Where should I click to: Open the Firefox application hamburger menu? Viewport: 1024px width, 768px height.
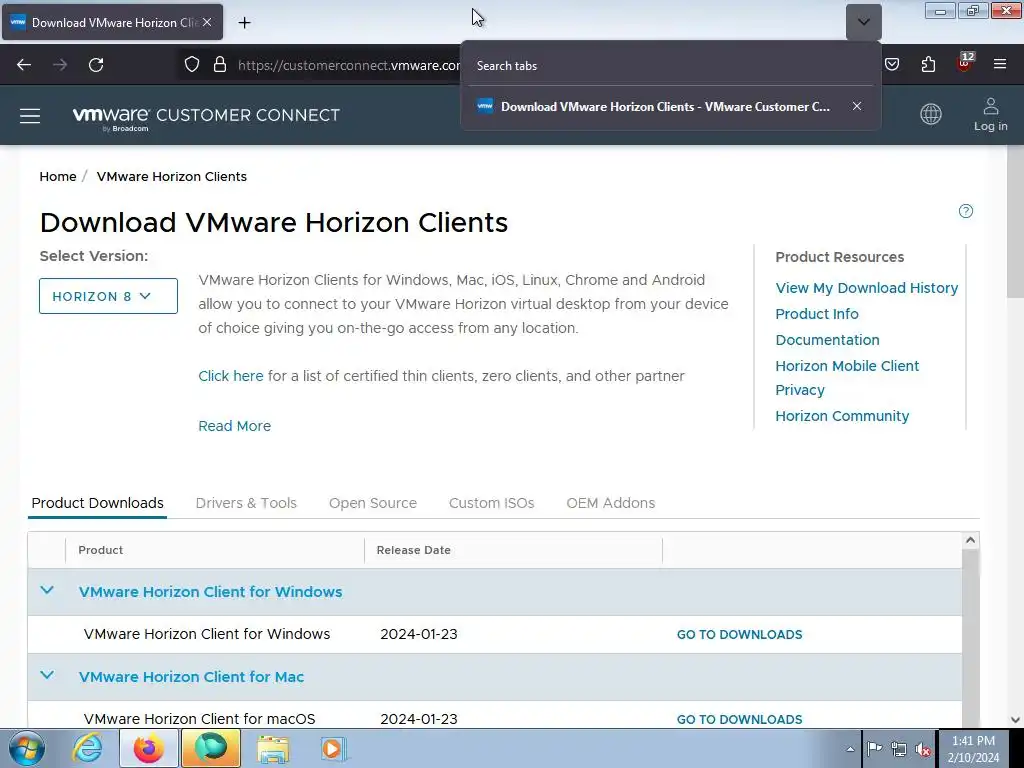point(1000,64)
